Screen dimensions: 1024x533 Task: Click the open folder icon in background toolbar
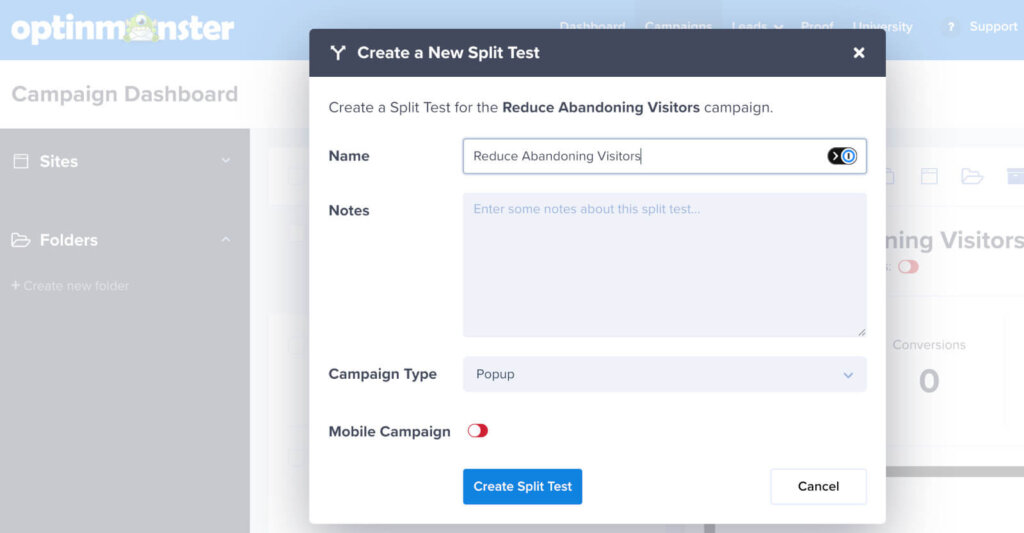tap(972, 176)
